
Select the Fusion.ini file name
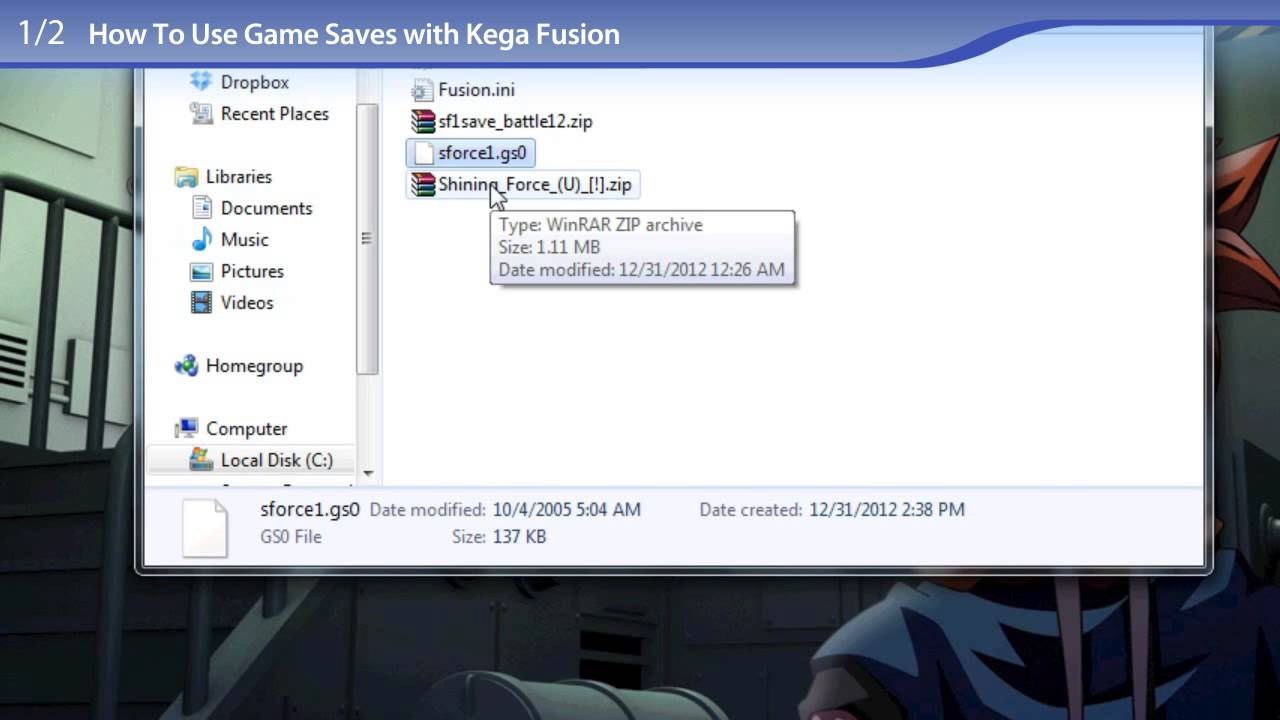tap(477, 90)
